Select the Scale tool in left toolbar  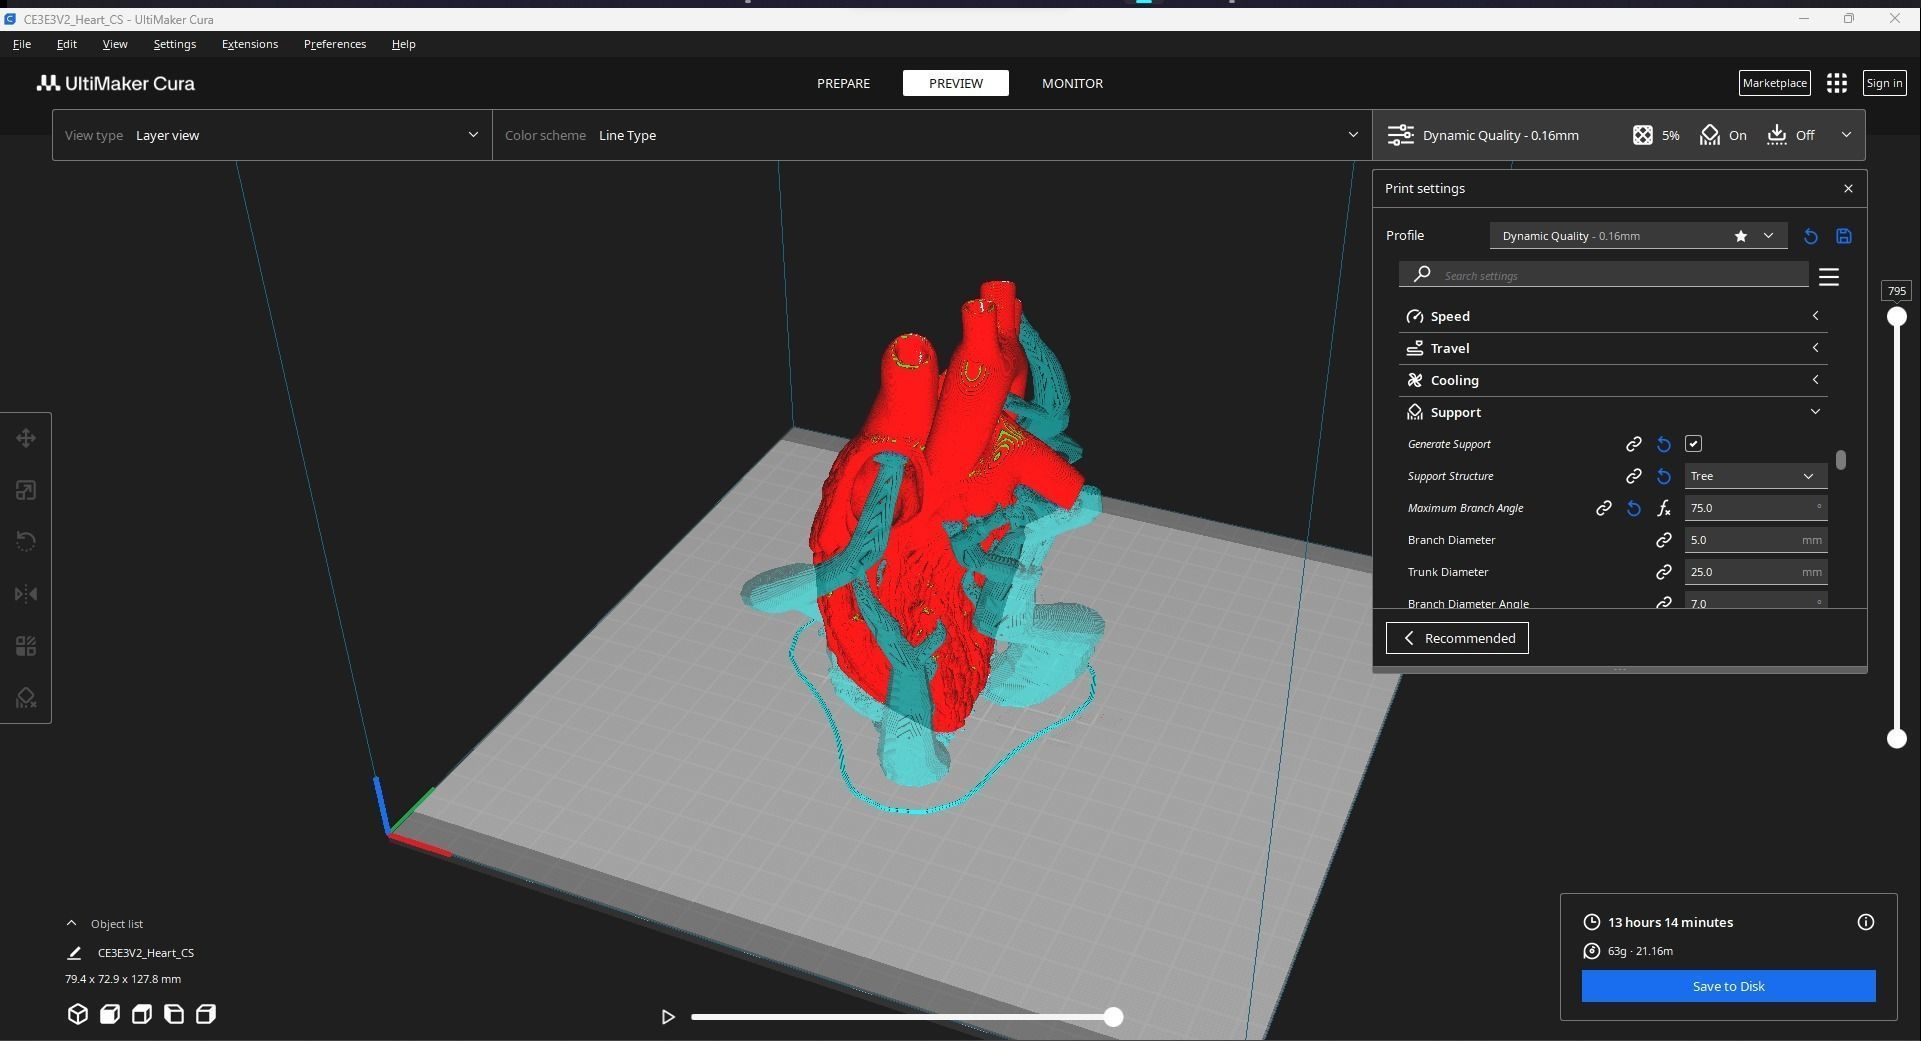(x=26, y=490)
